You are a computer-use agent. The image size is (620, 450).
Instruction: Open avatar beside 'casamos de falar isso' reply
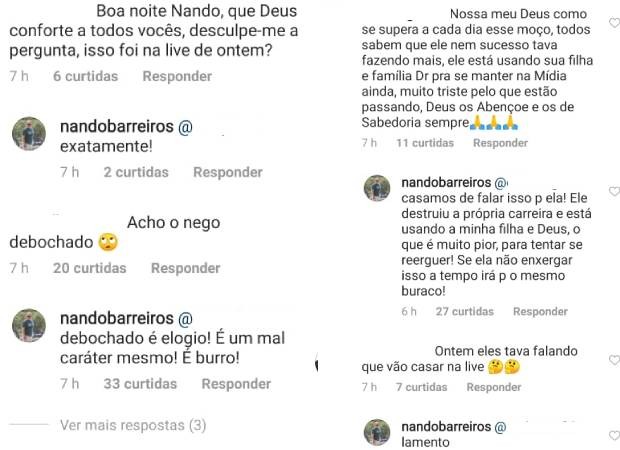tap(377, 188)
